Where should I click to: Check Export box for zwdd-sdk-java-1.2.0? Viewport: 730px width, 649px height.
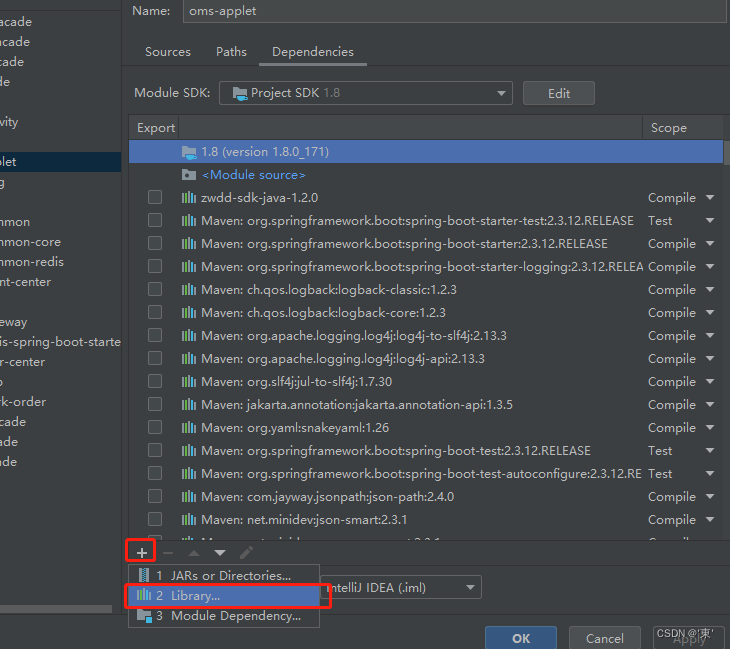[155, 197]
